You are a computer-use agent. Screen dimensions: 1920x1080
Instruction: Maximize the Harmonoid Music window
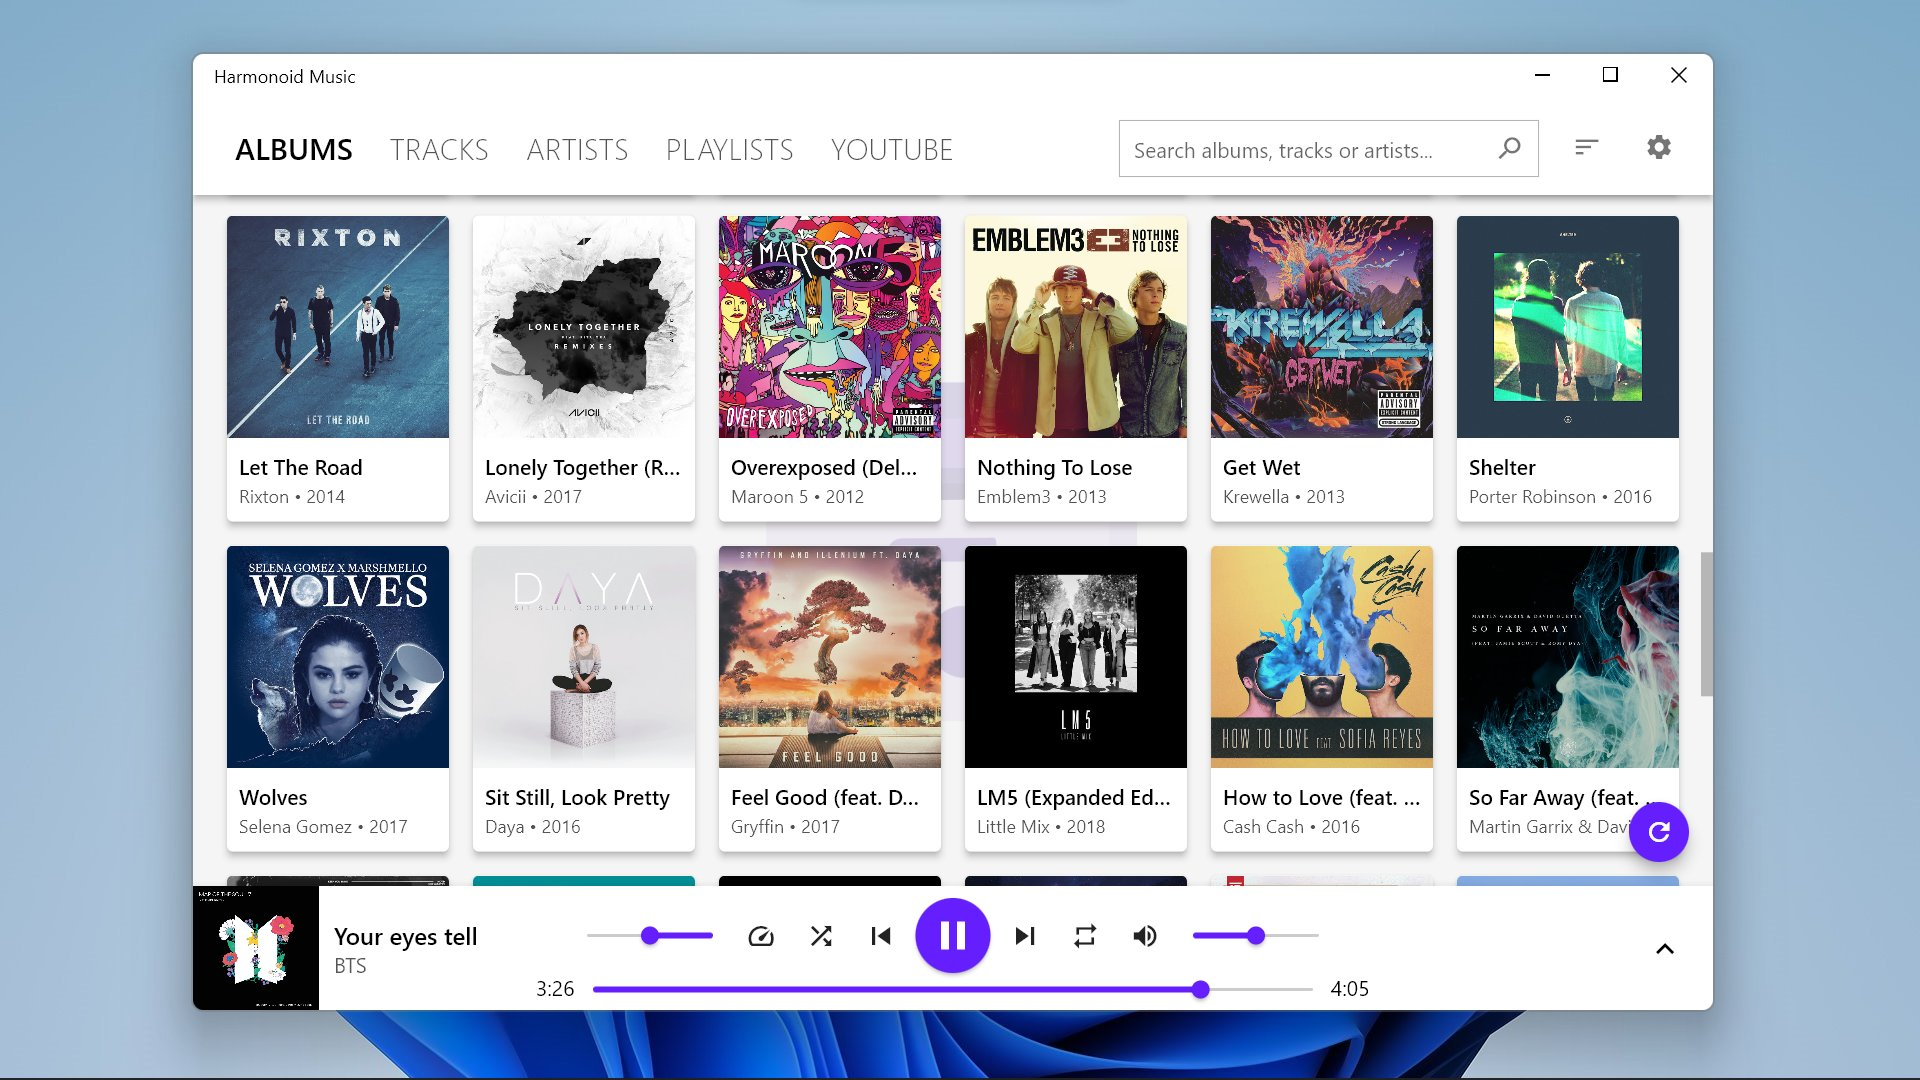pyautogui.click(x=1610, y=75)
